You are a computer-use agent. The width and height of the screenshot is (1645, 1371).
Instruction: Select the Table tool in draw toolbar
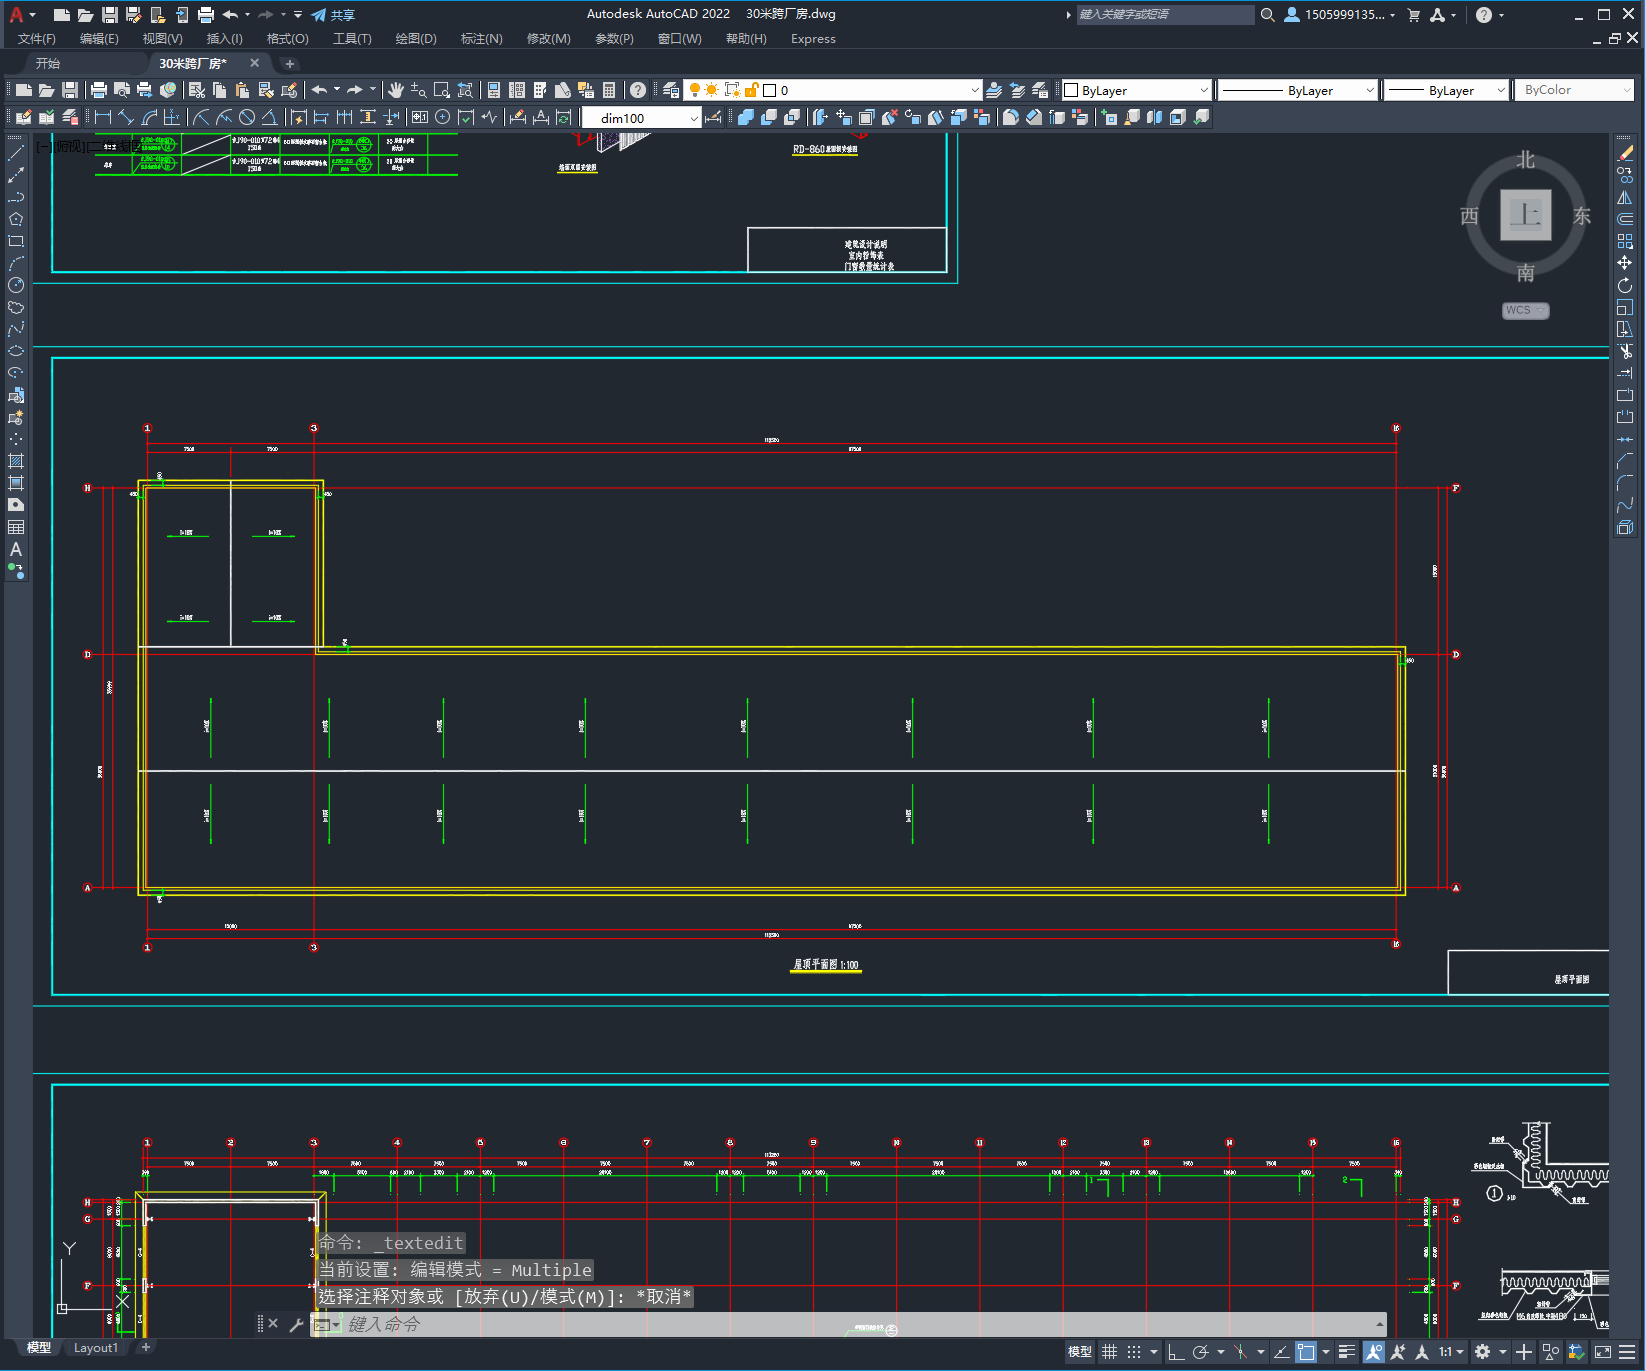tap(16, 527)
